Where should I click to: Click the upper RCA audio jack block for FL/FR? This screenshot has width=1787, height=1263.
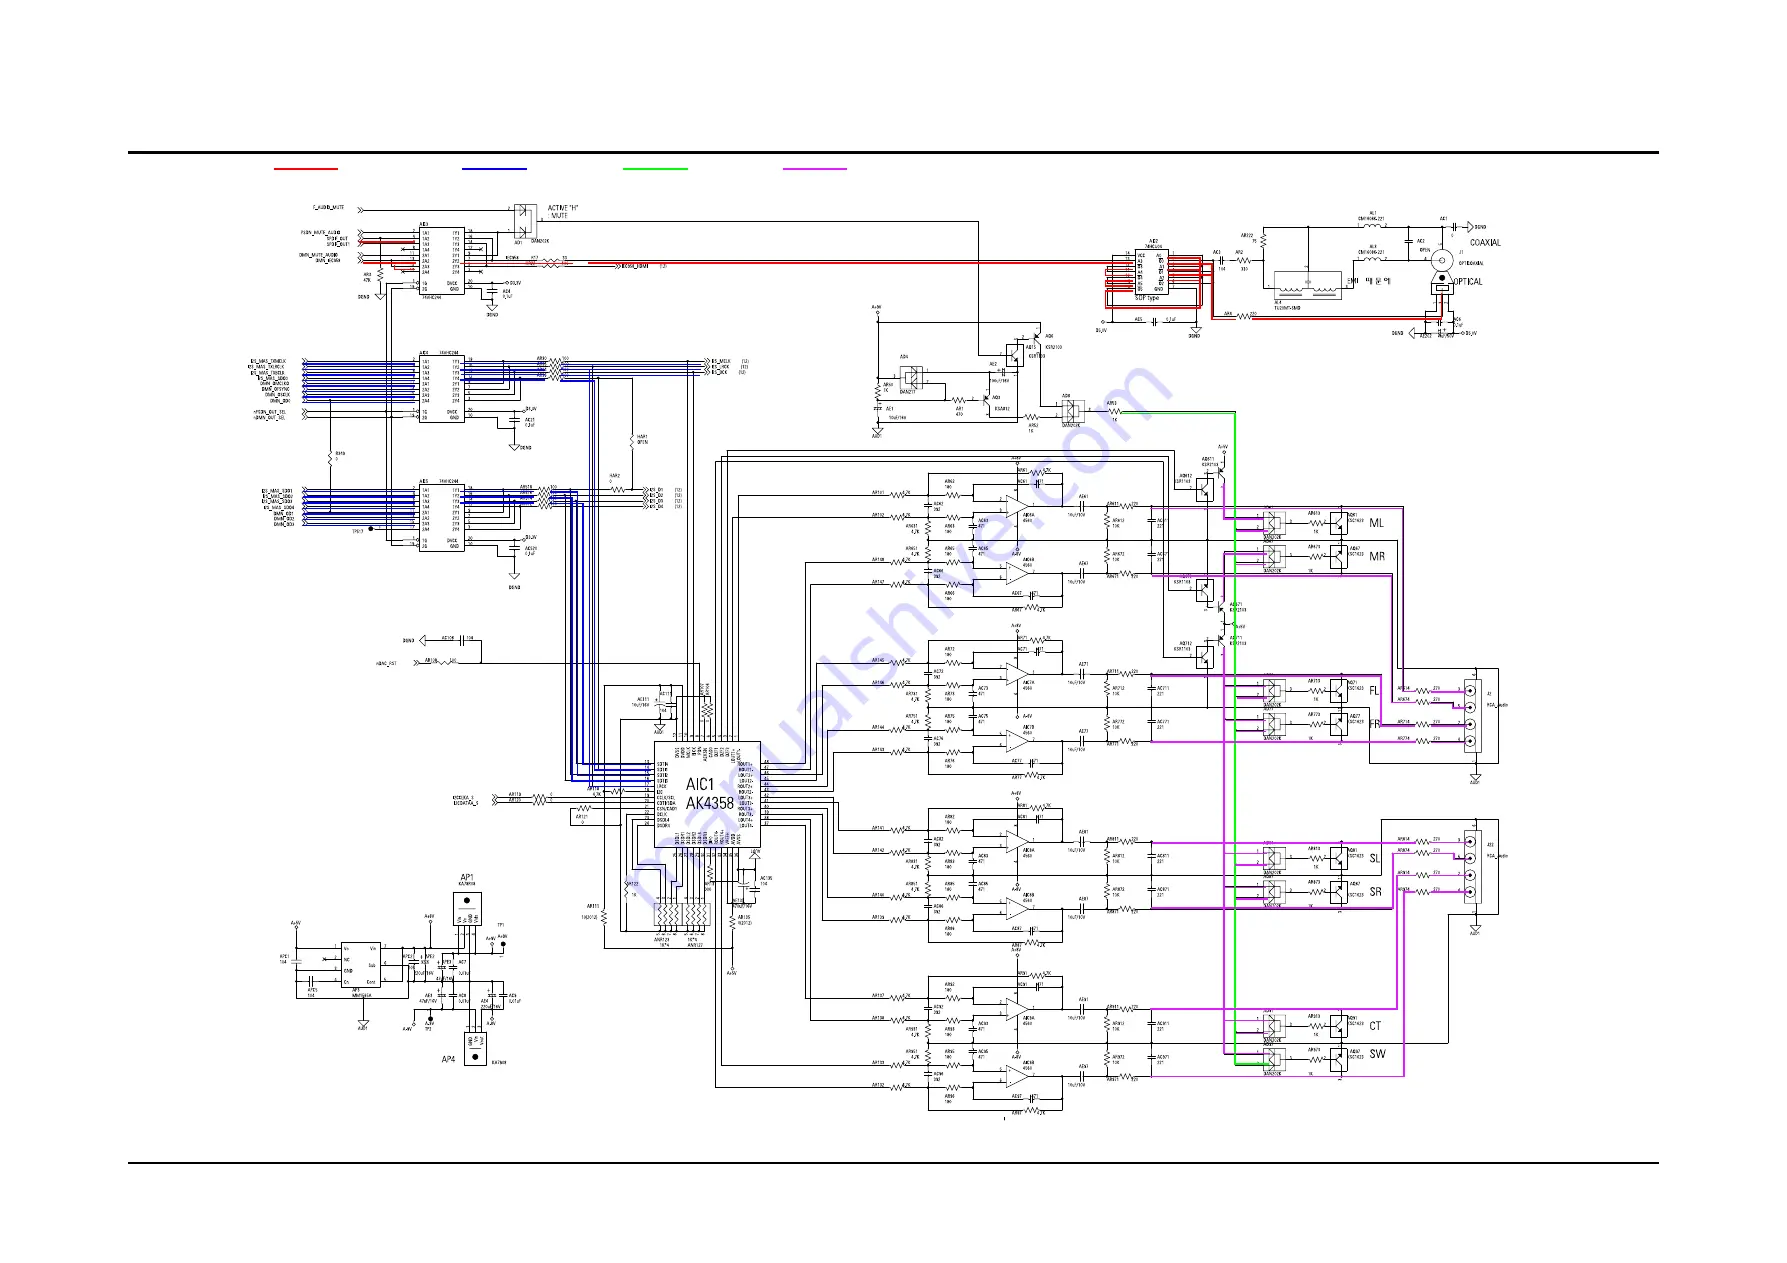(x=1473, y=715)
